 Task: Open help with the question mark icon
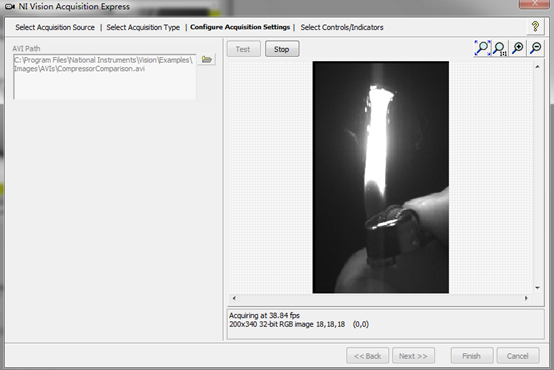pos(535,27)
